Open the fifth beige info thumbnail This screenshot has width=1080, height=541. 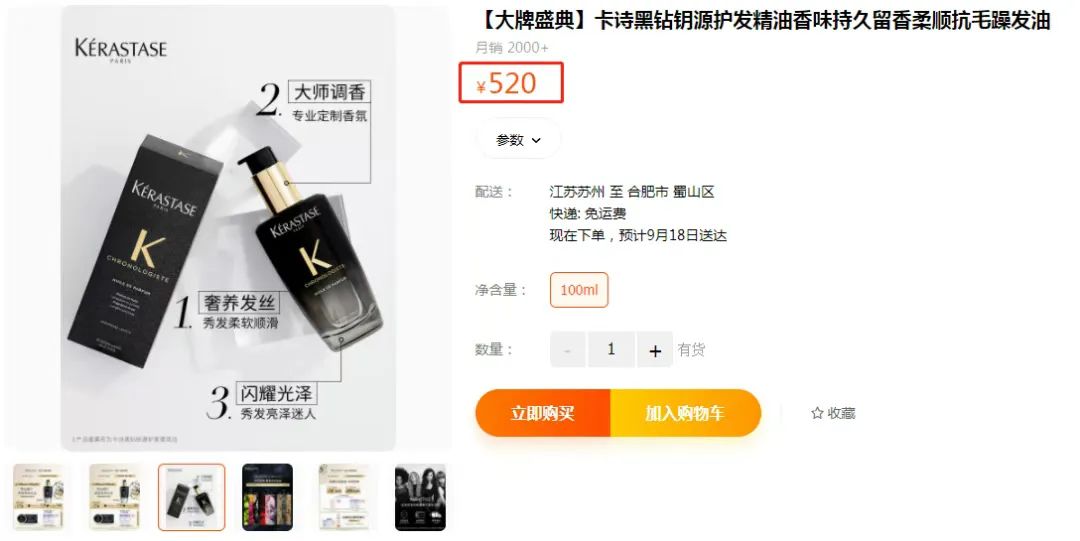click(x=344, y=497)
